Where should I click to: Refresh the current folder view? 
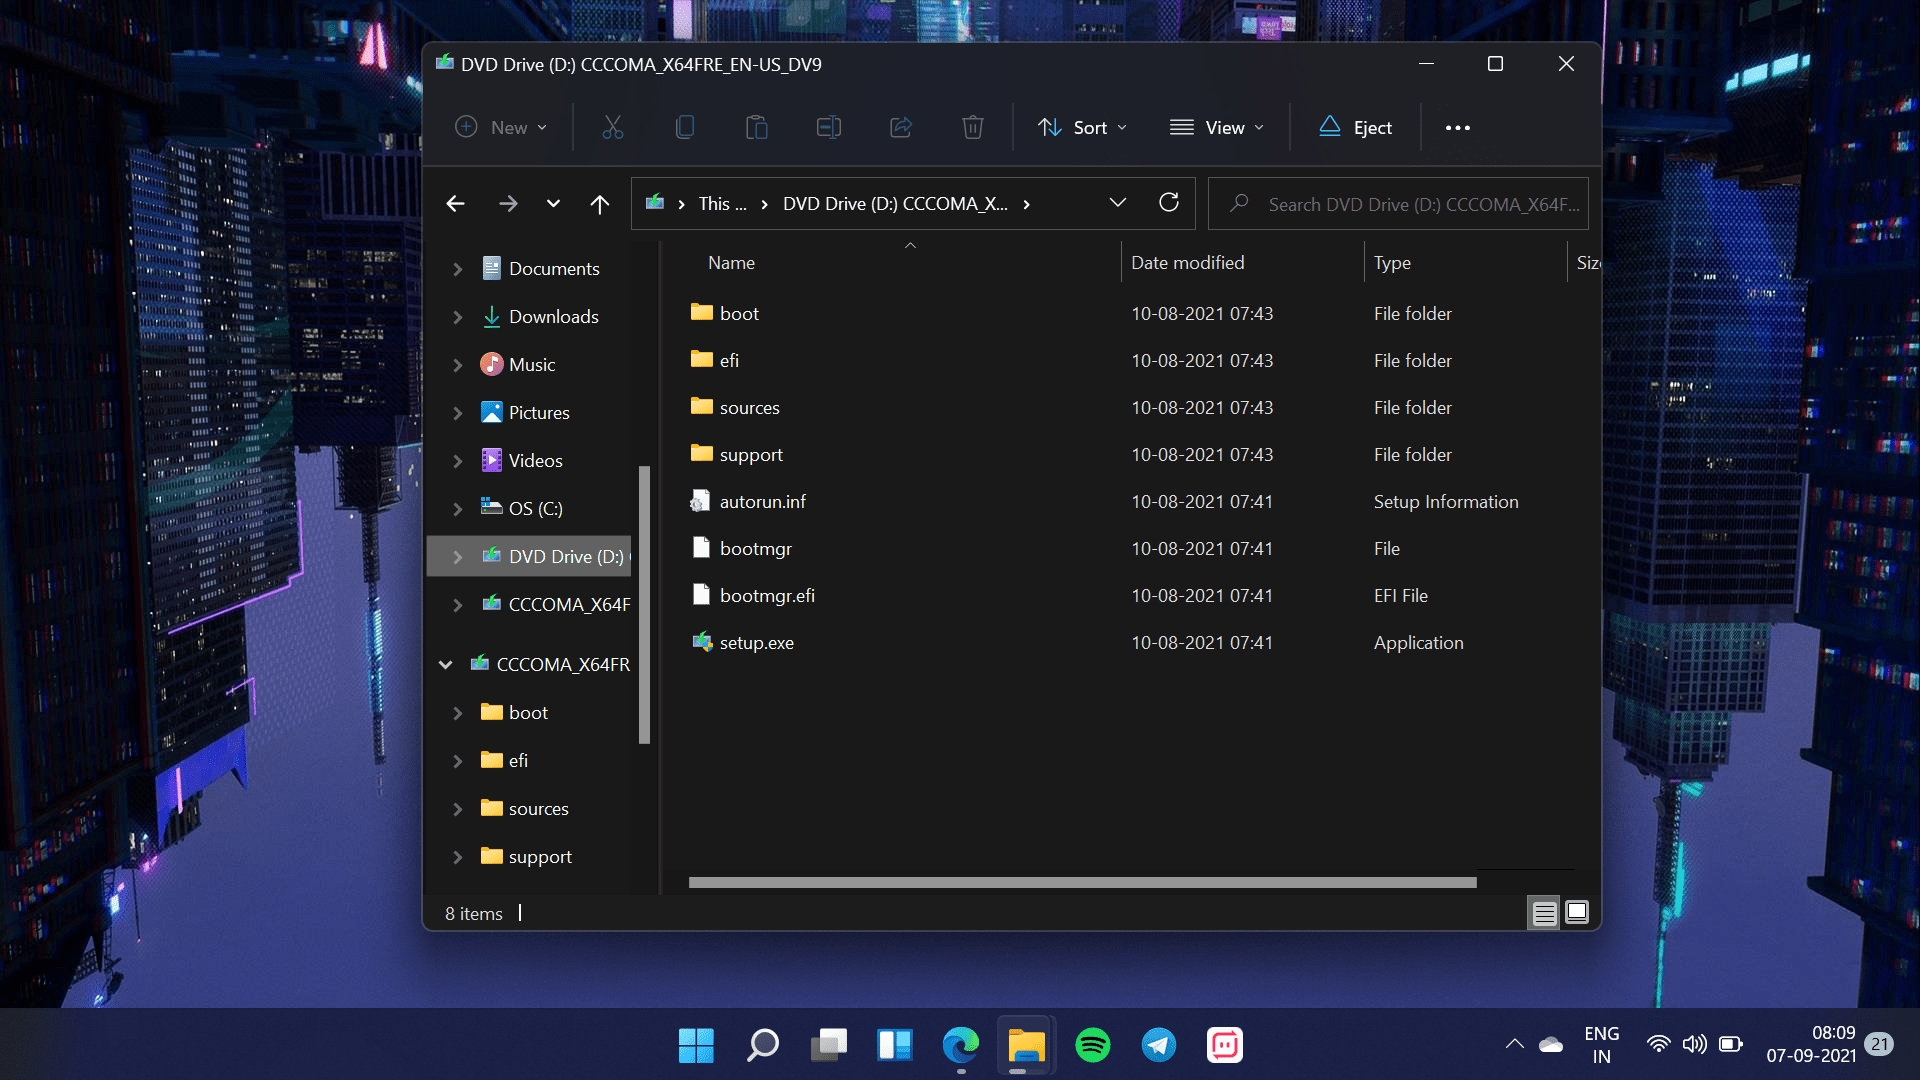1168,203
